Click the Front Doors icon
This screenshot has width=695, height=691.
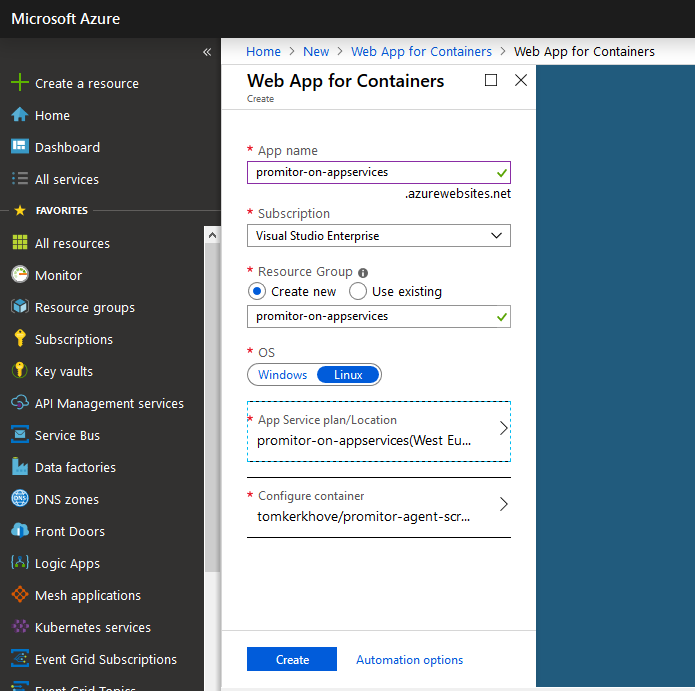tap(20, 530)
